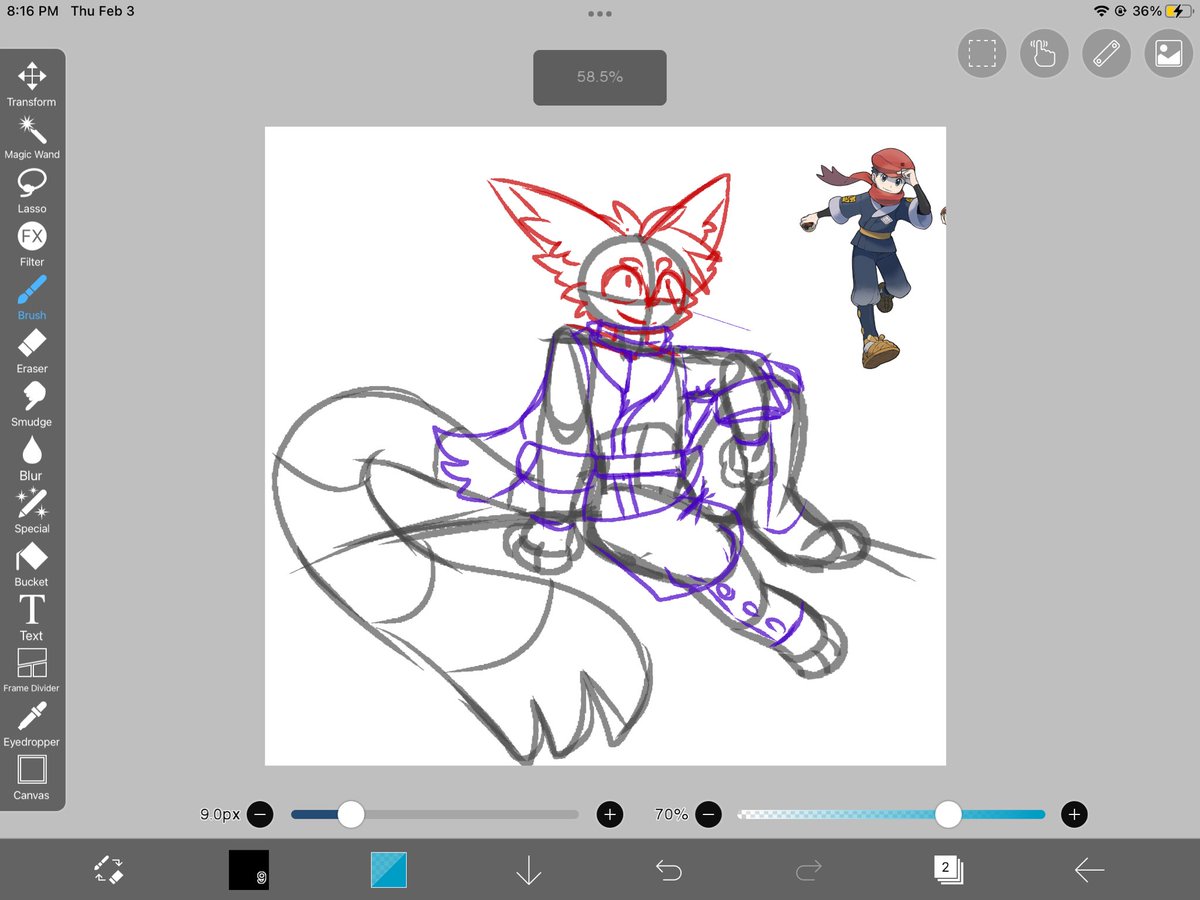Select the Transform tool
1200x900 pixels.
(32, 85)
